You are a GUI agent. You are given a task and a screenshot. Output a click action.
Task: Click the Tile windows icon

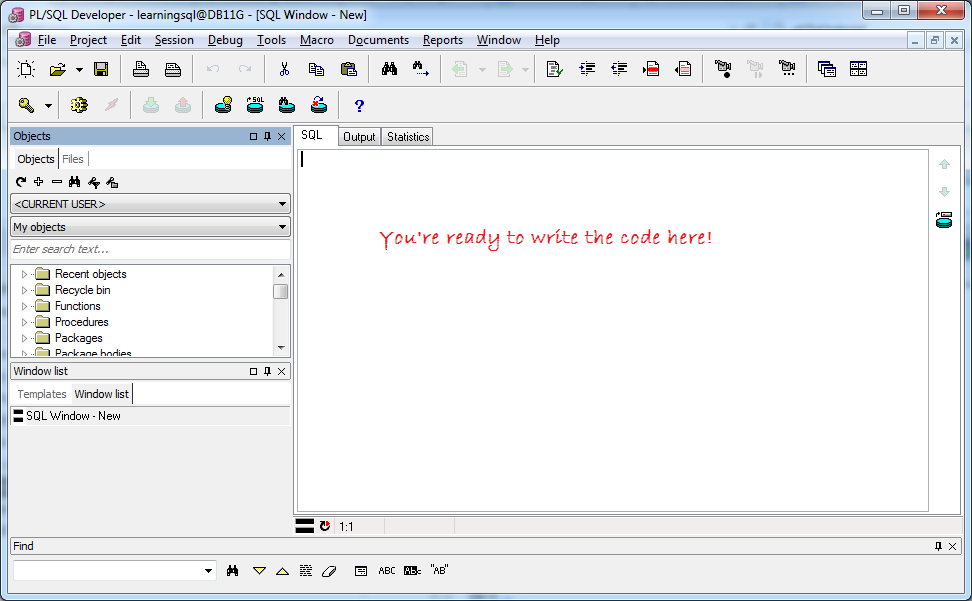click(x=859, y=69)
